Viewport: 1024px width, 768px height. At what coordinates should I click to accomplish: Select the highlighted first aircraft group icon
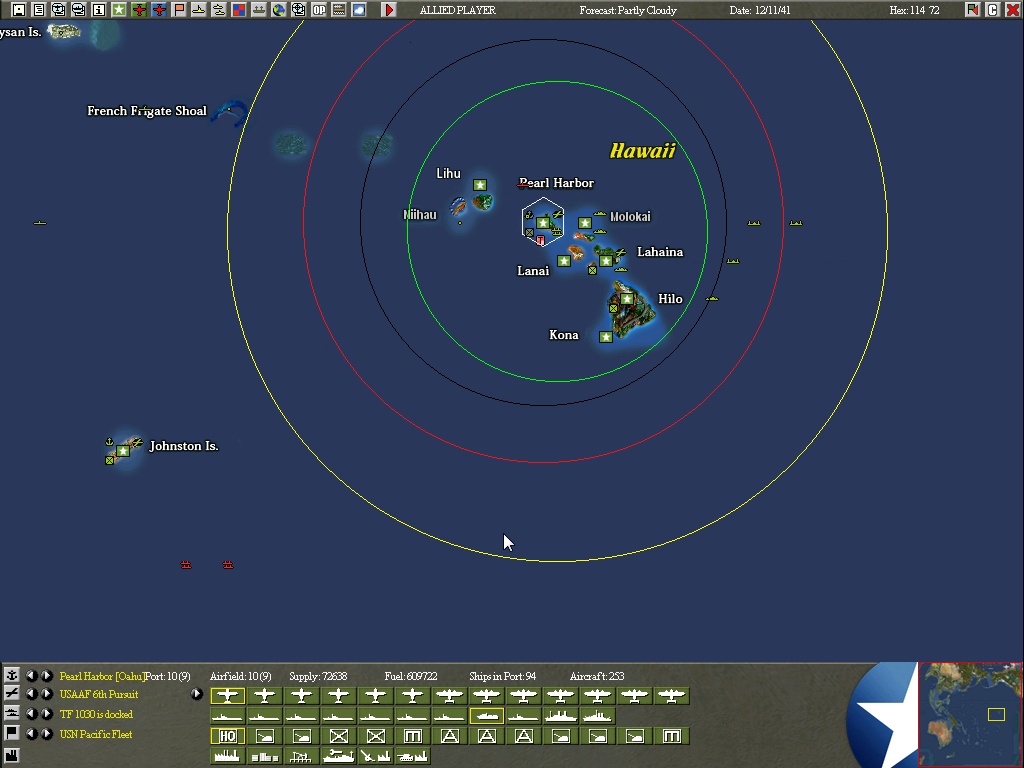click(x=227, y=696)
